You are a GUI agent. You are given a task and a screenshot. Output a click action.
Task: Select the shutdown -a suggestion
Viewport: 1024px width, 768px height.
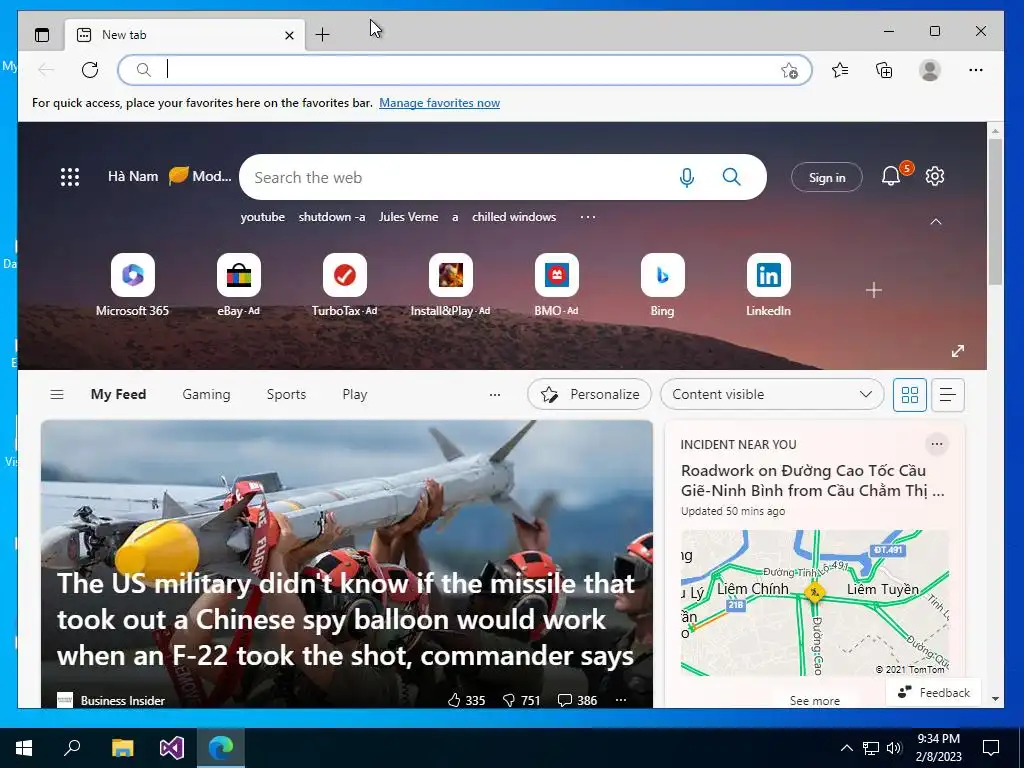pyautogui.click(x=332, y=217)
